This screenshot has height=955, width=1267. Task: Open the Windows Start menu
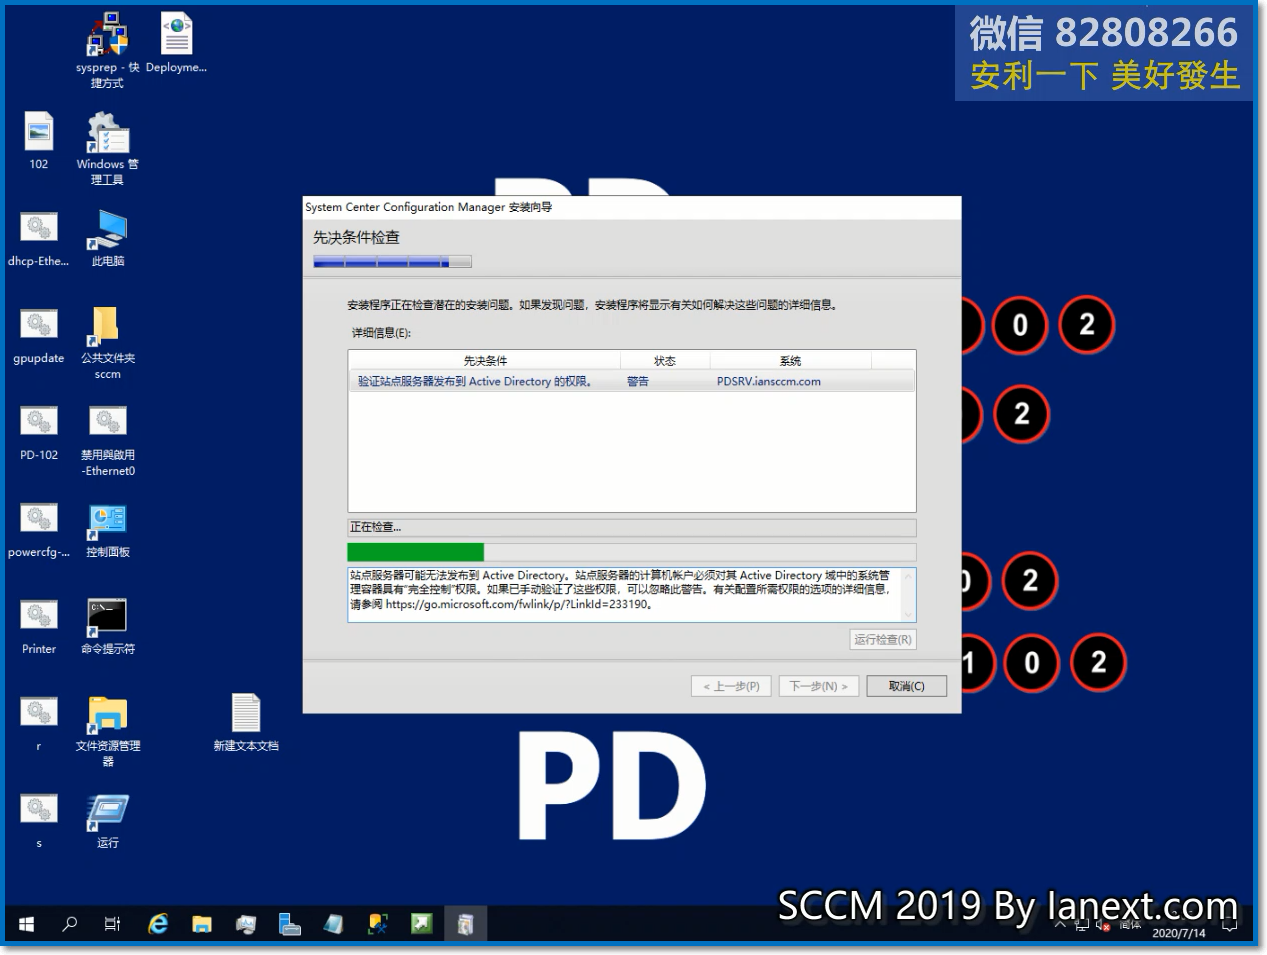pyautogui.click(x=26, y=924)
